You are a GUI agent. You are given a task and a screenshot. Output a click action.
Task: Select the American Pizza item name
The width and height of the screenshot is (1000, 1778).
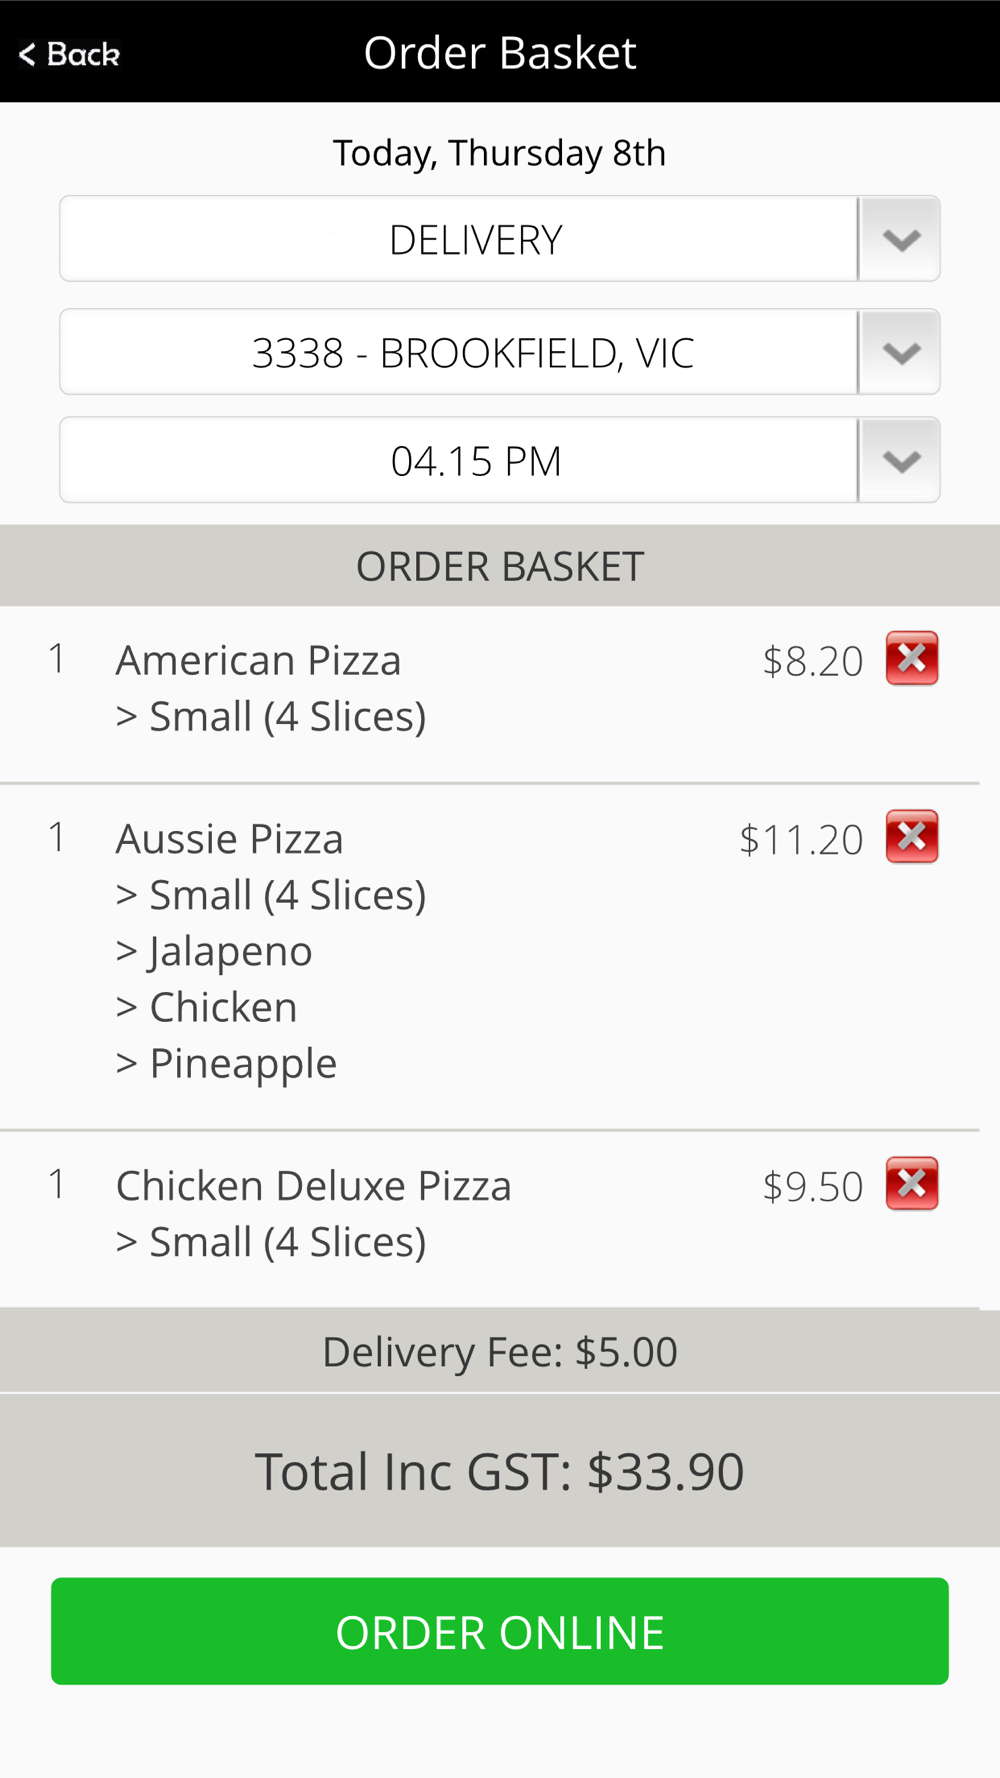pyautogui.click(x=258, y=661)
